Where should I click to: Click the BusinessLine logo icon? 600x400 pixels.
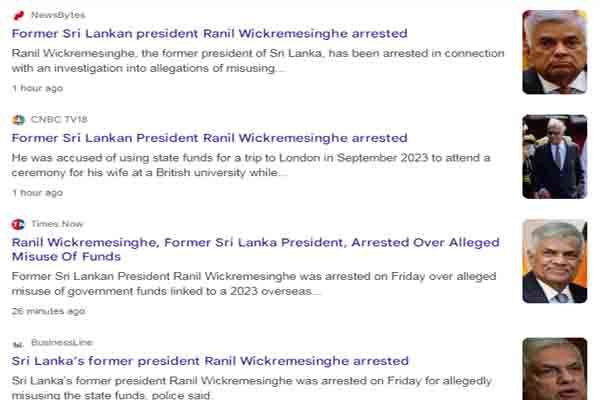pos(18,344)
